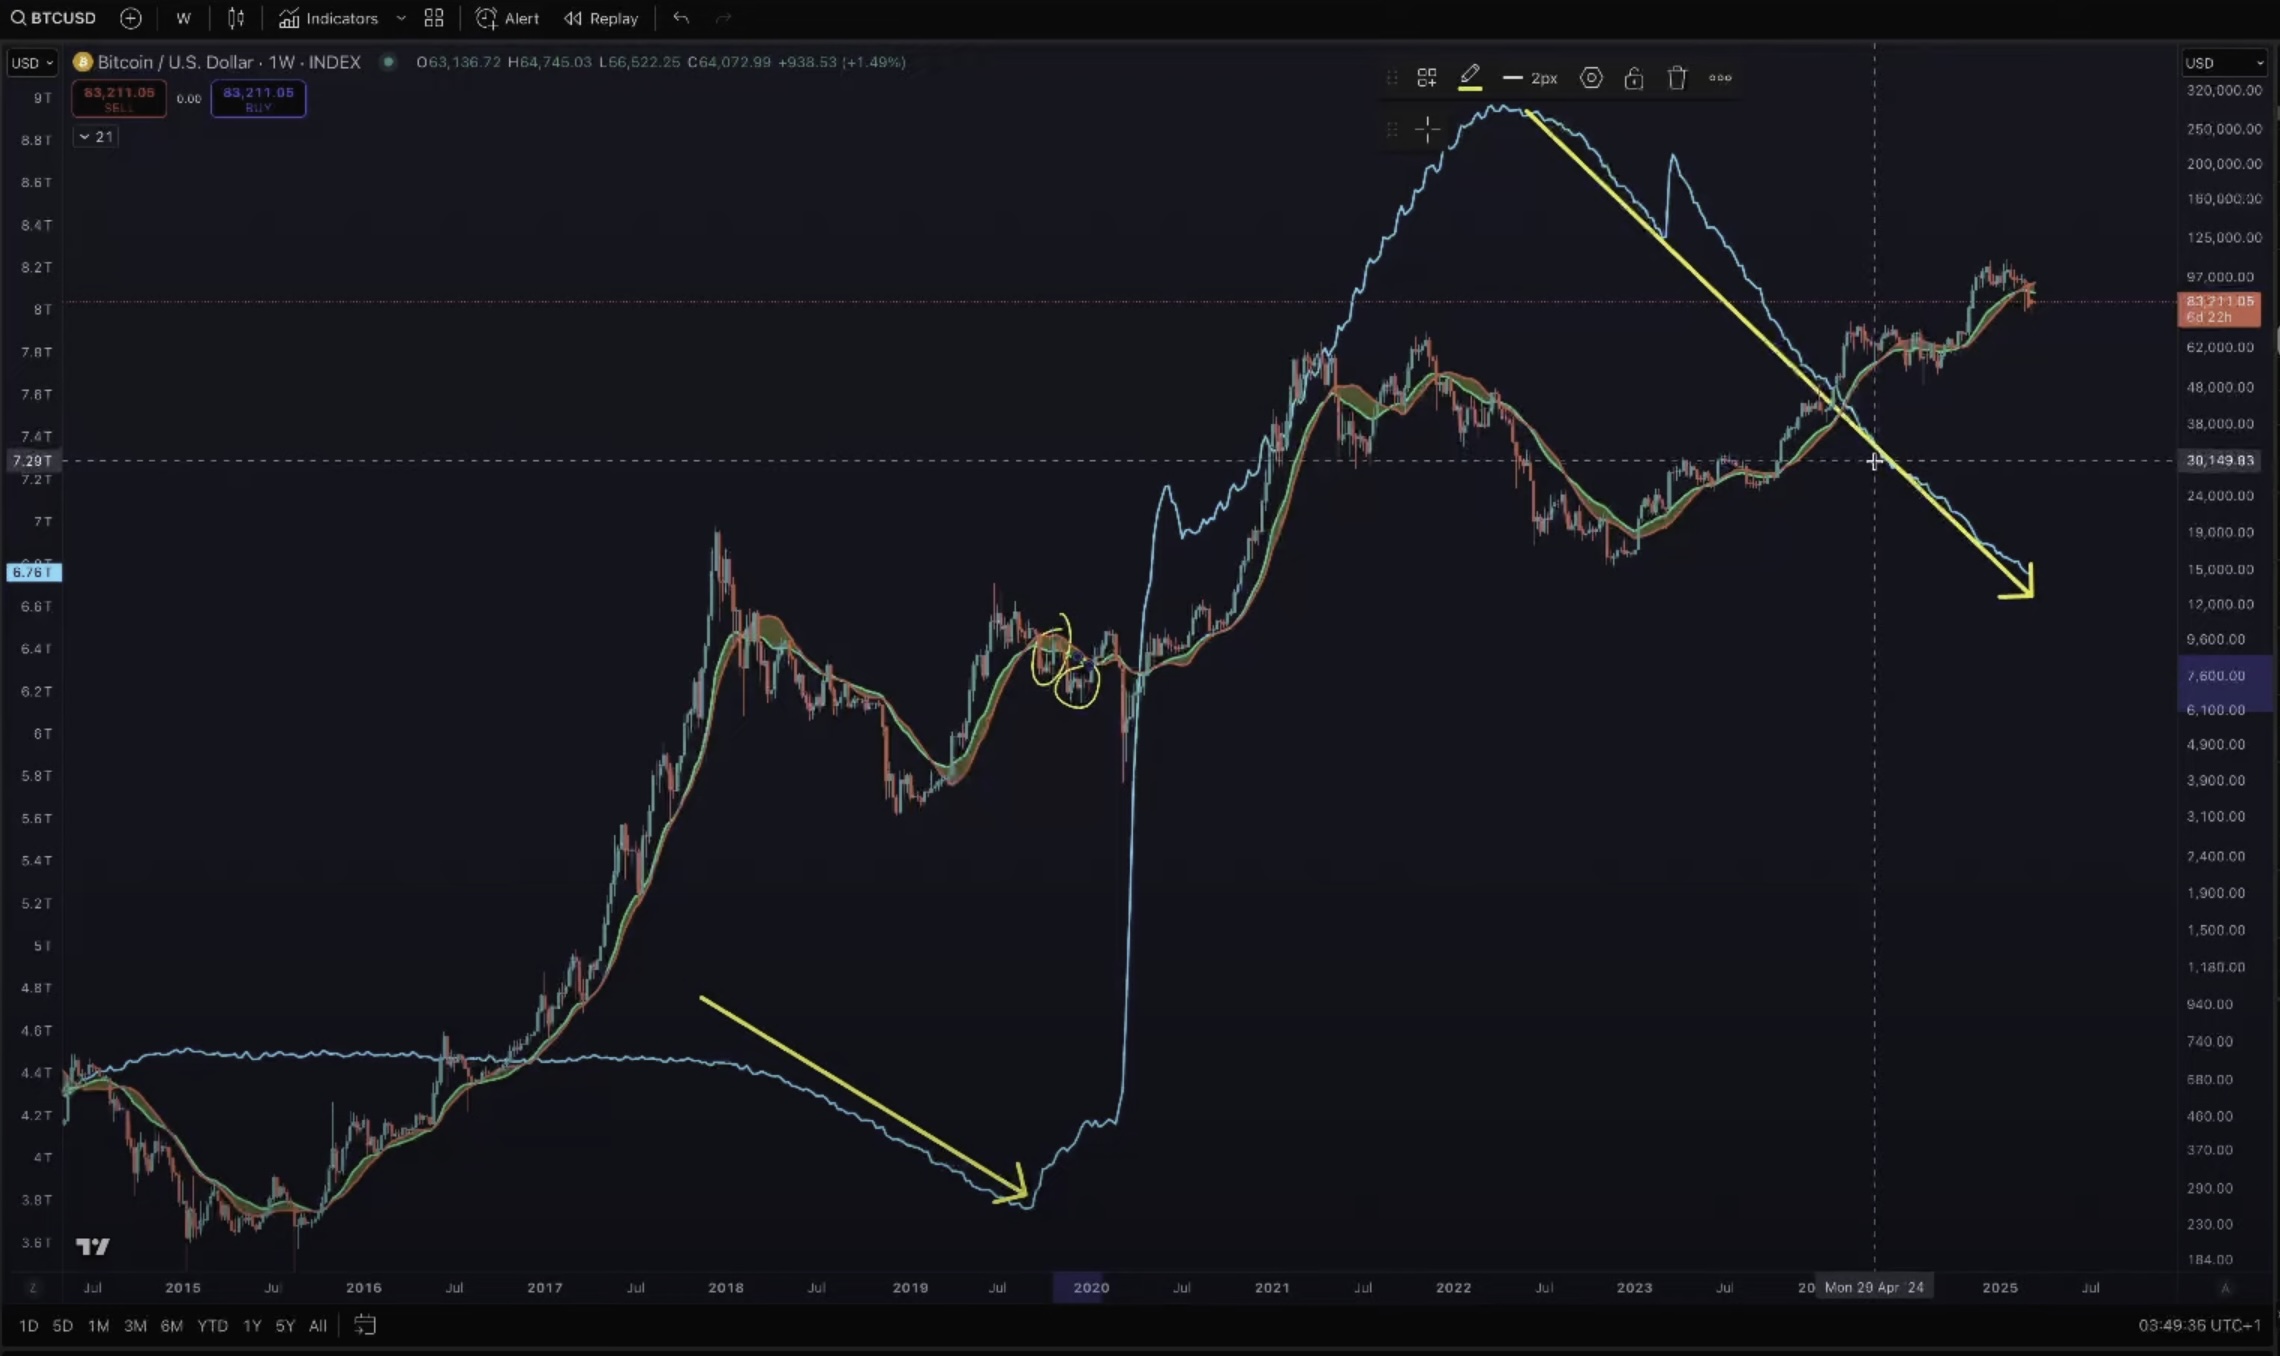The width and height of the screenshot is (2280, 1356).
Task: Open symbol search for BTCUSD
Action: pos(53,18)
